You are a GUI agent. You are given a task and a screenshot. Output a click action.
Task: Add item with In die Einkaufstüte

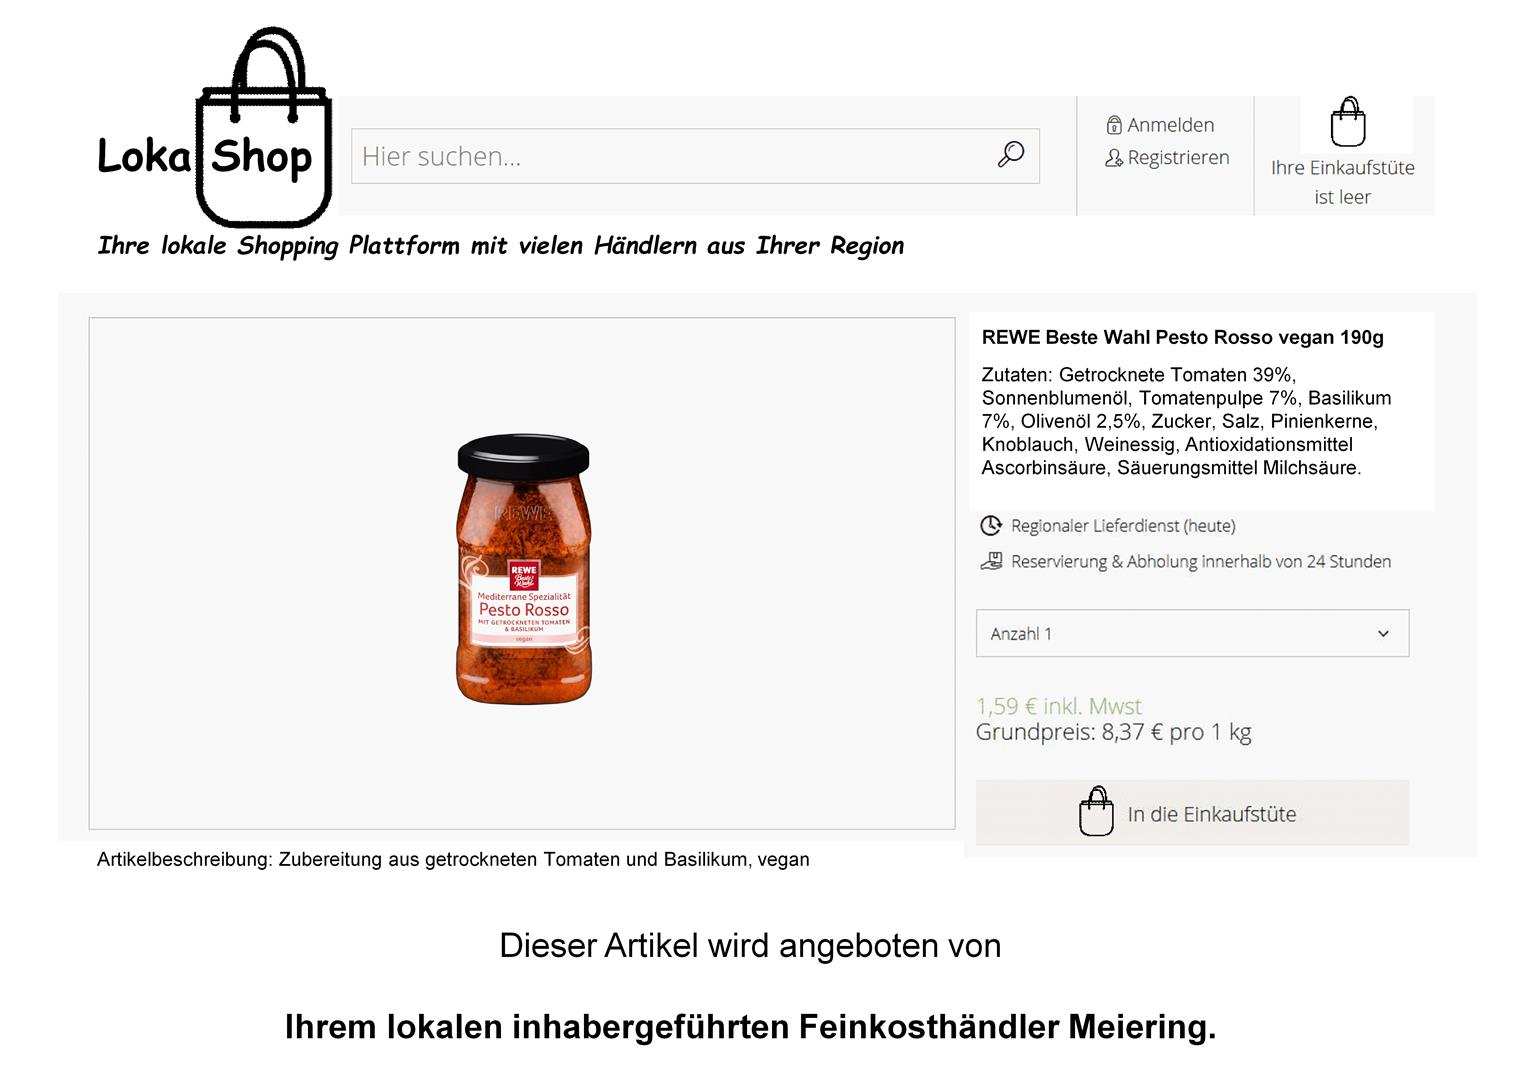point(1192,813)
